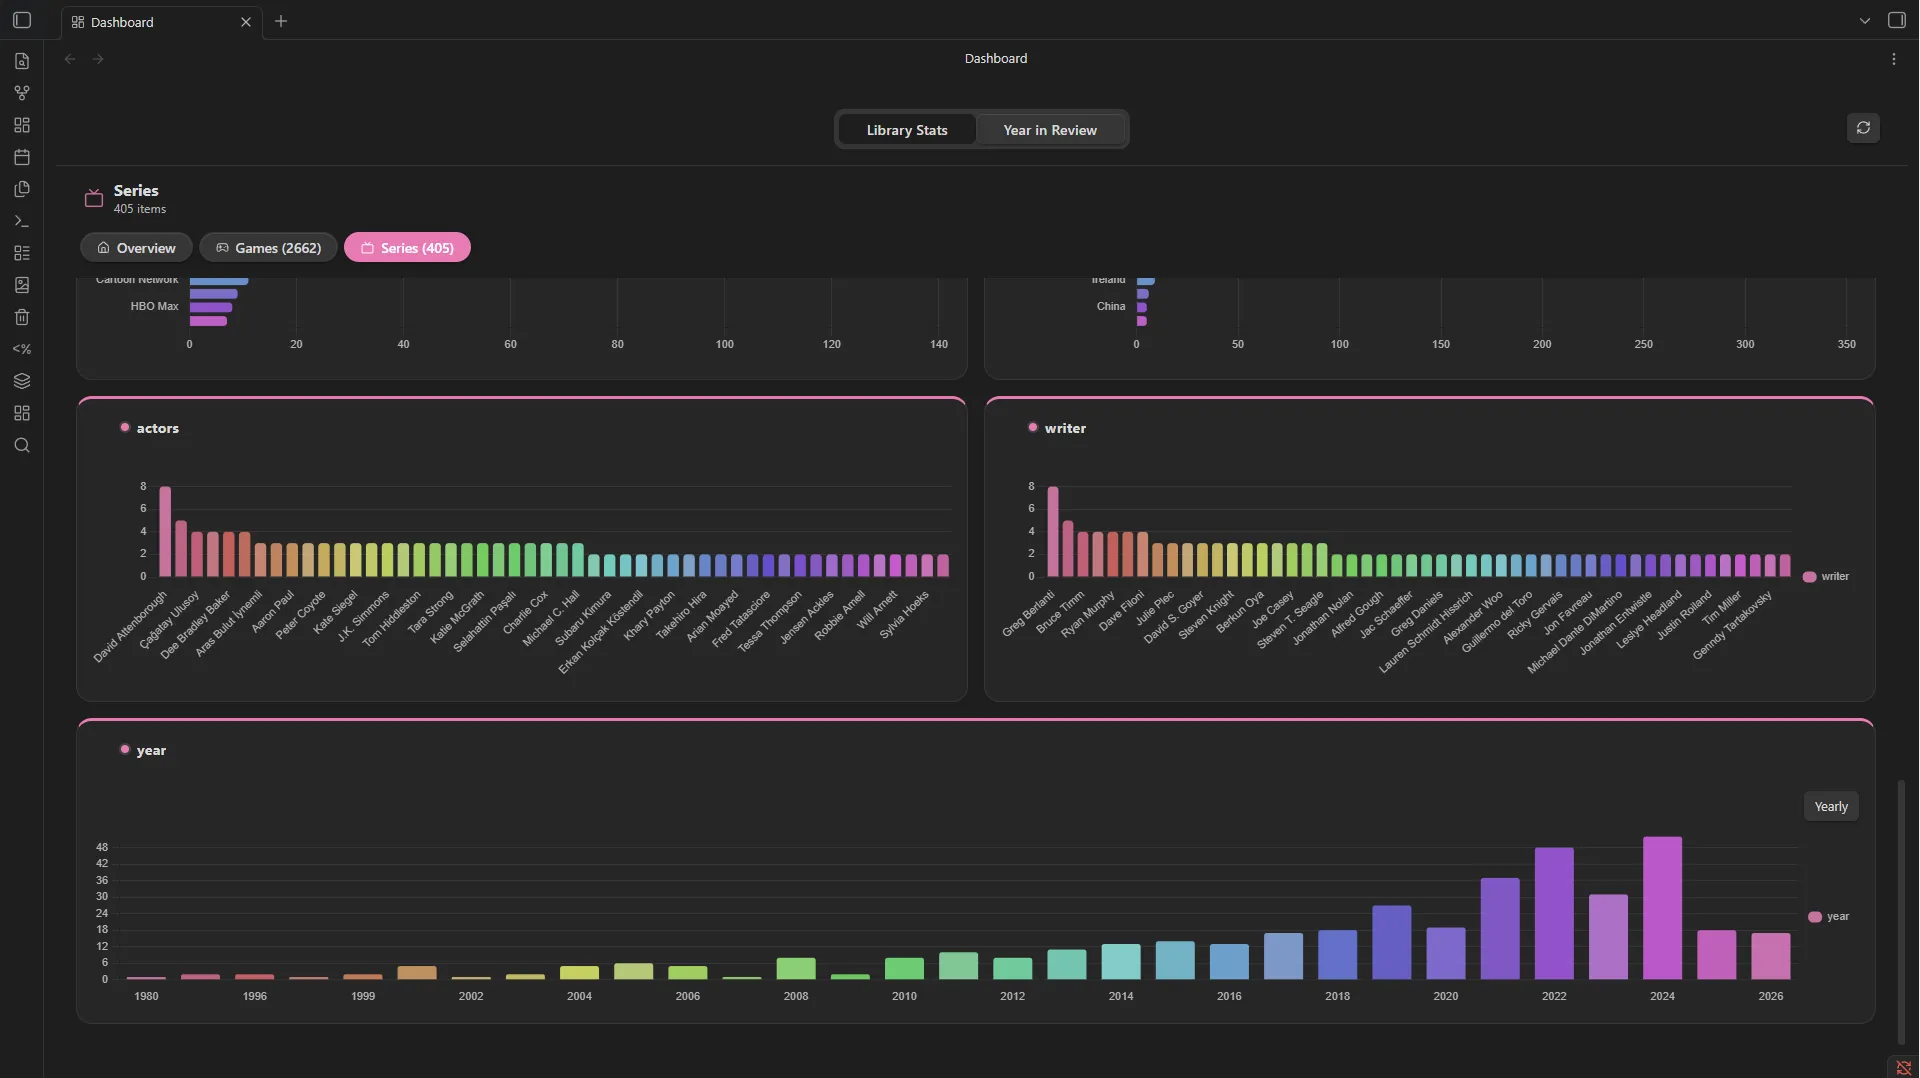Open the Yearly grouping dropdown
Viewport: 1920px width, 1078px height.
pyautogui.click(x=1831, y=807)
